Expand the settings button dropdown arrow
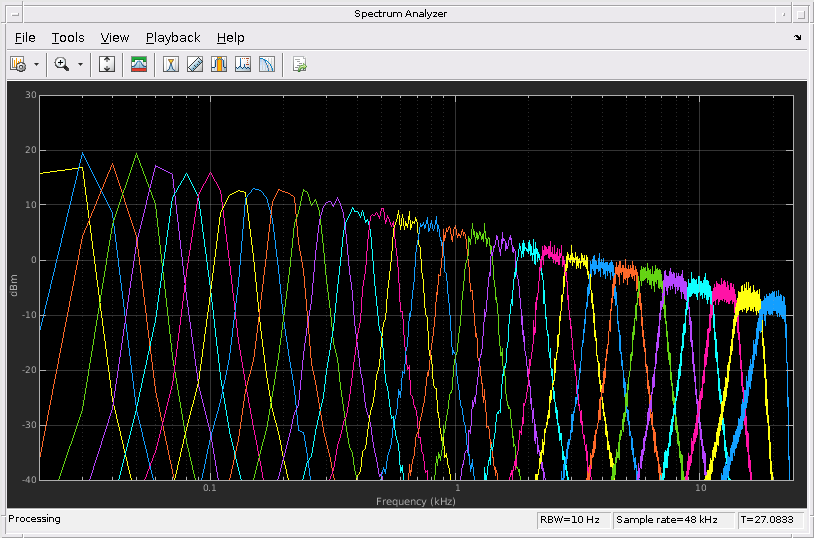 pos(36,64)
